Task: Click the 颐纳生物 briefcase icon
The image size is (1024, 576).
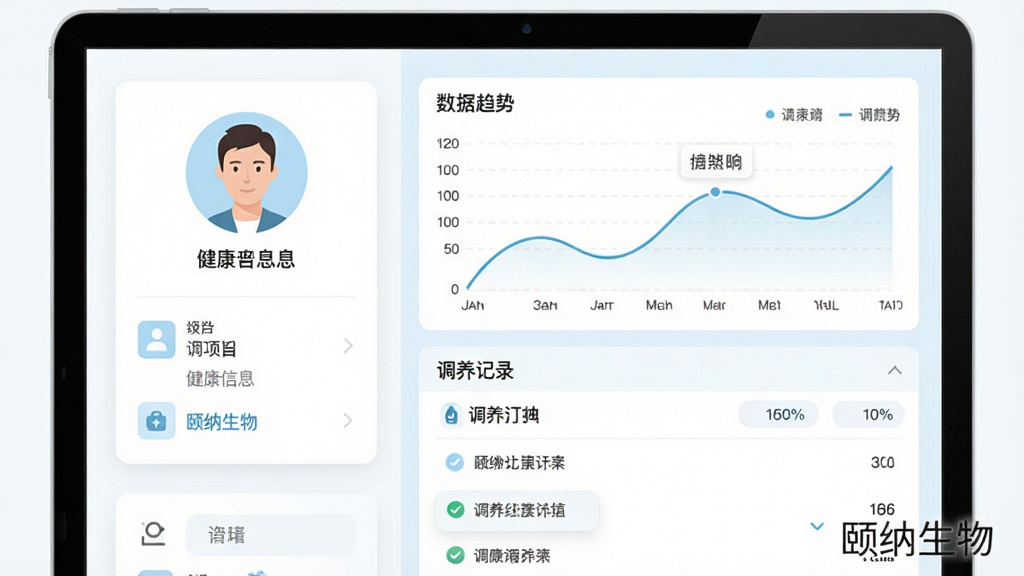Action: click(x=156, y=421)
